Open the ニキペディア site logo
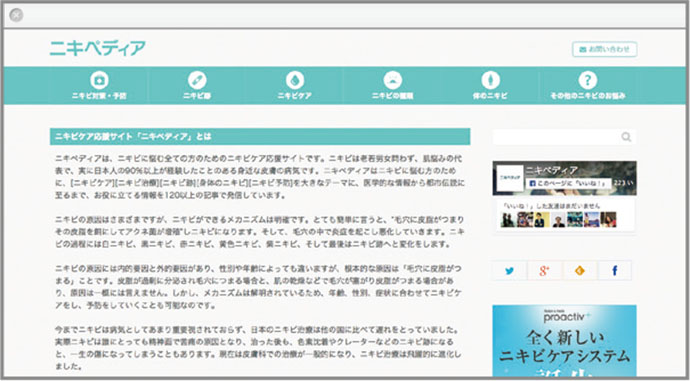 click(x=97, y=48)
